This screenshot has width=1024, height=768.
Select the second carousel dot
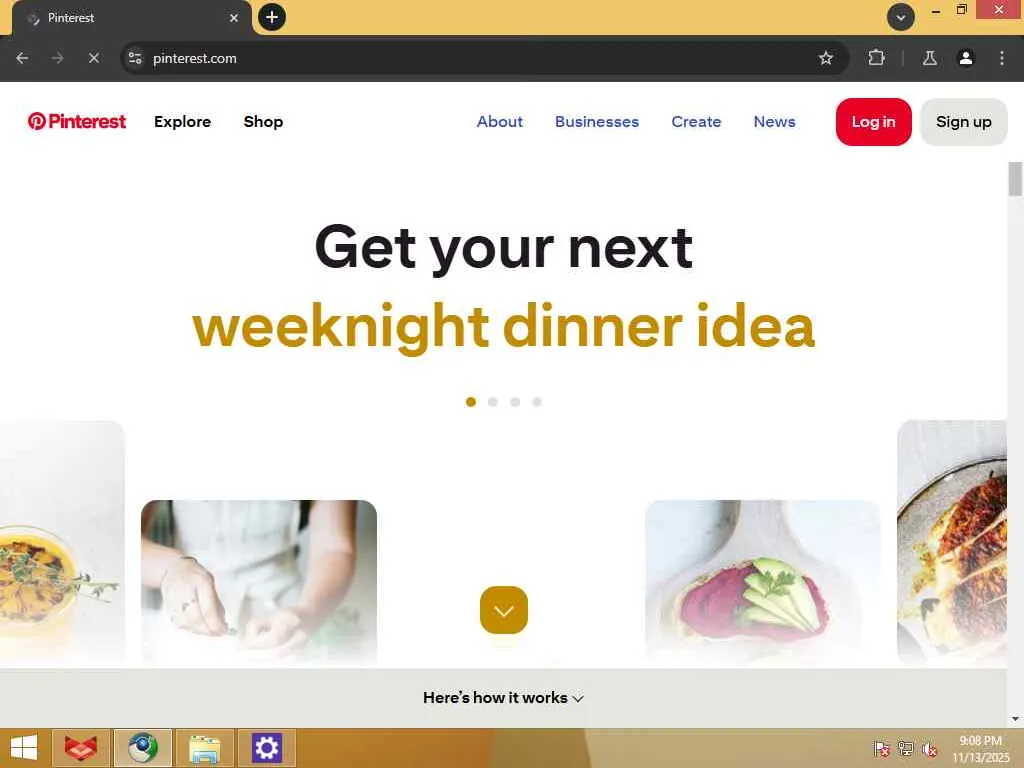click(493, 402)
